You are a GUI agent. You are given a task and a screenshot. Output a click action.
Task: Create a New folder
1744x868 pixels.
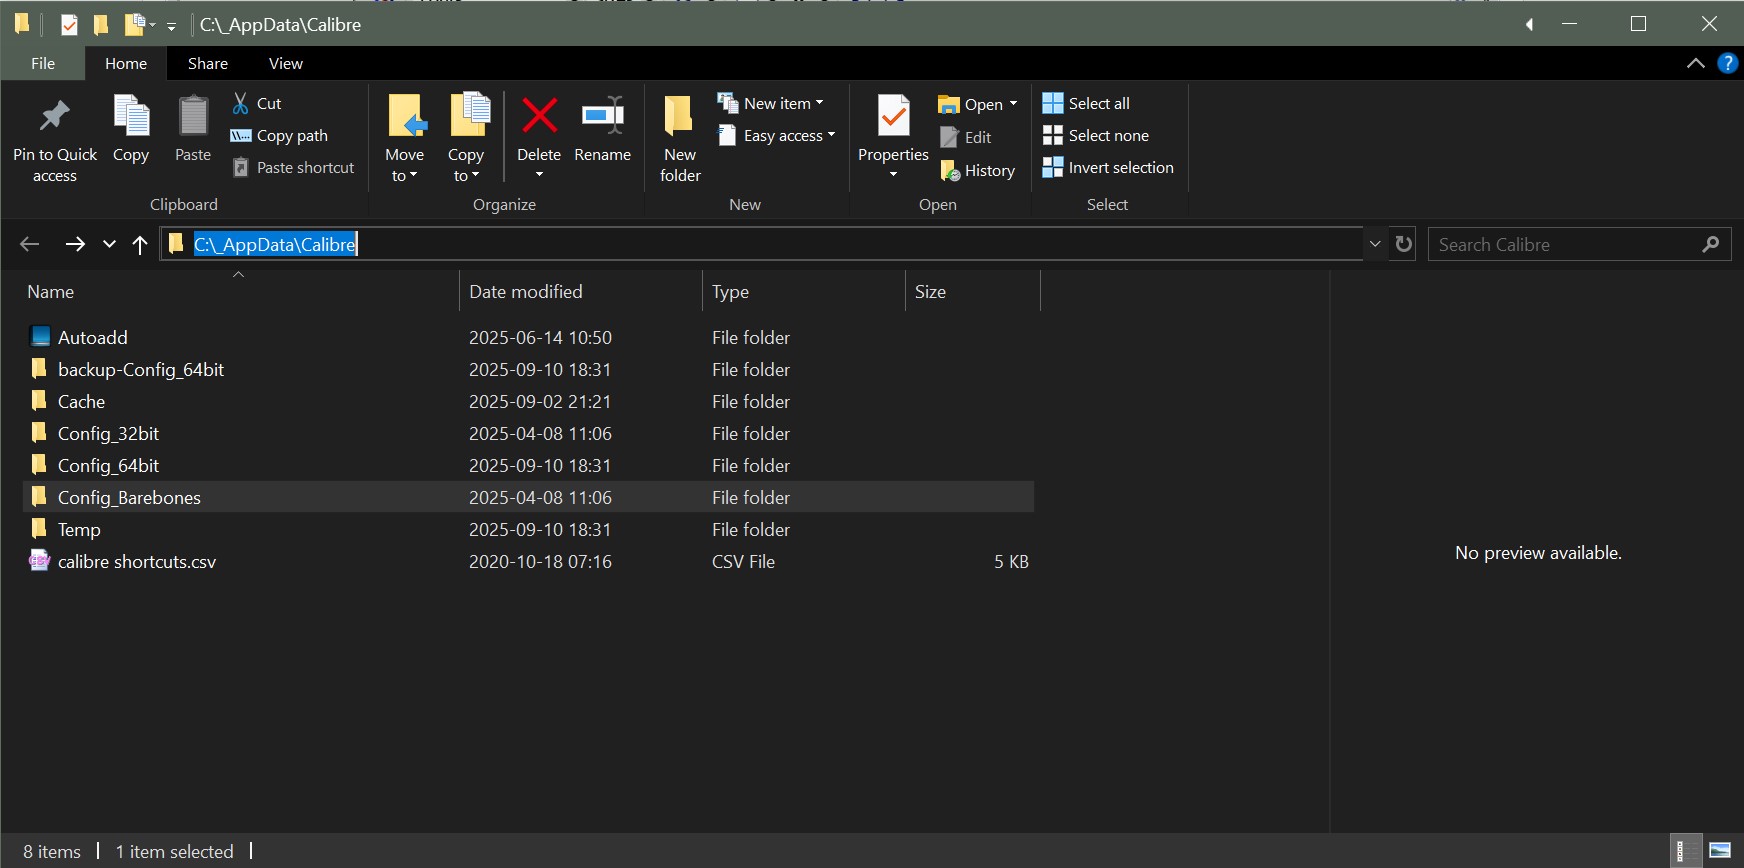(680, 138)
